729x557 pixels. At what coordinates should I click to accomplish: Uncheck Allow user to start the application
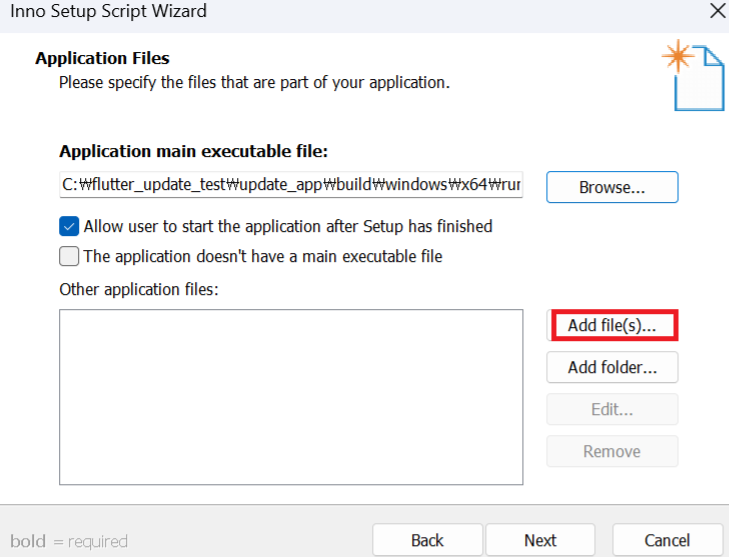point(69,226)
